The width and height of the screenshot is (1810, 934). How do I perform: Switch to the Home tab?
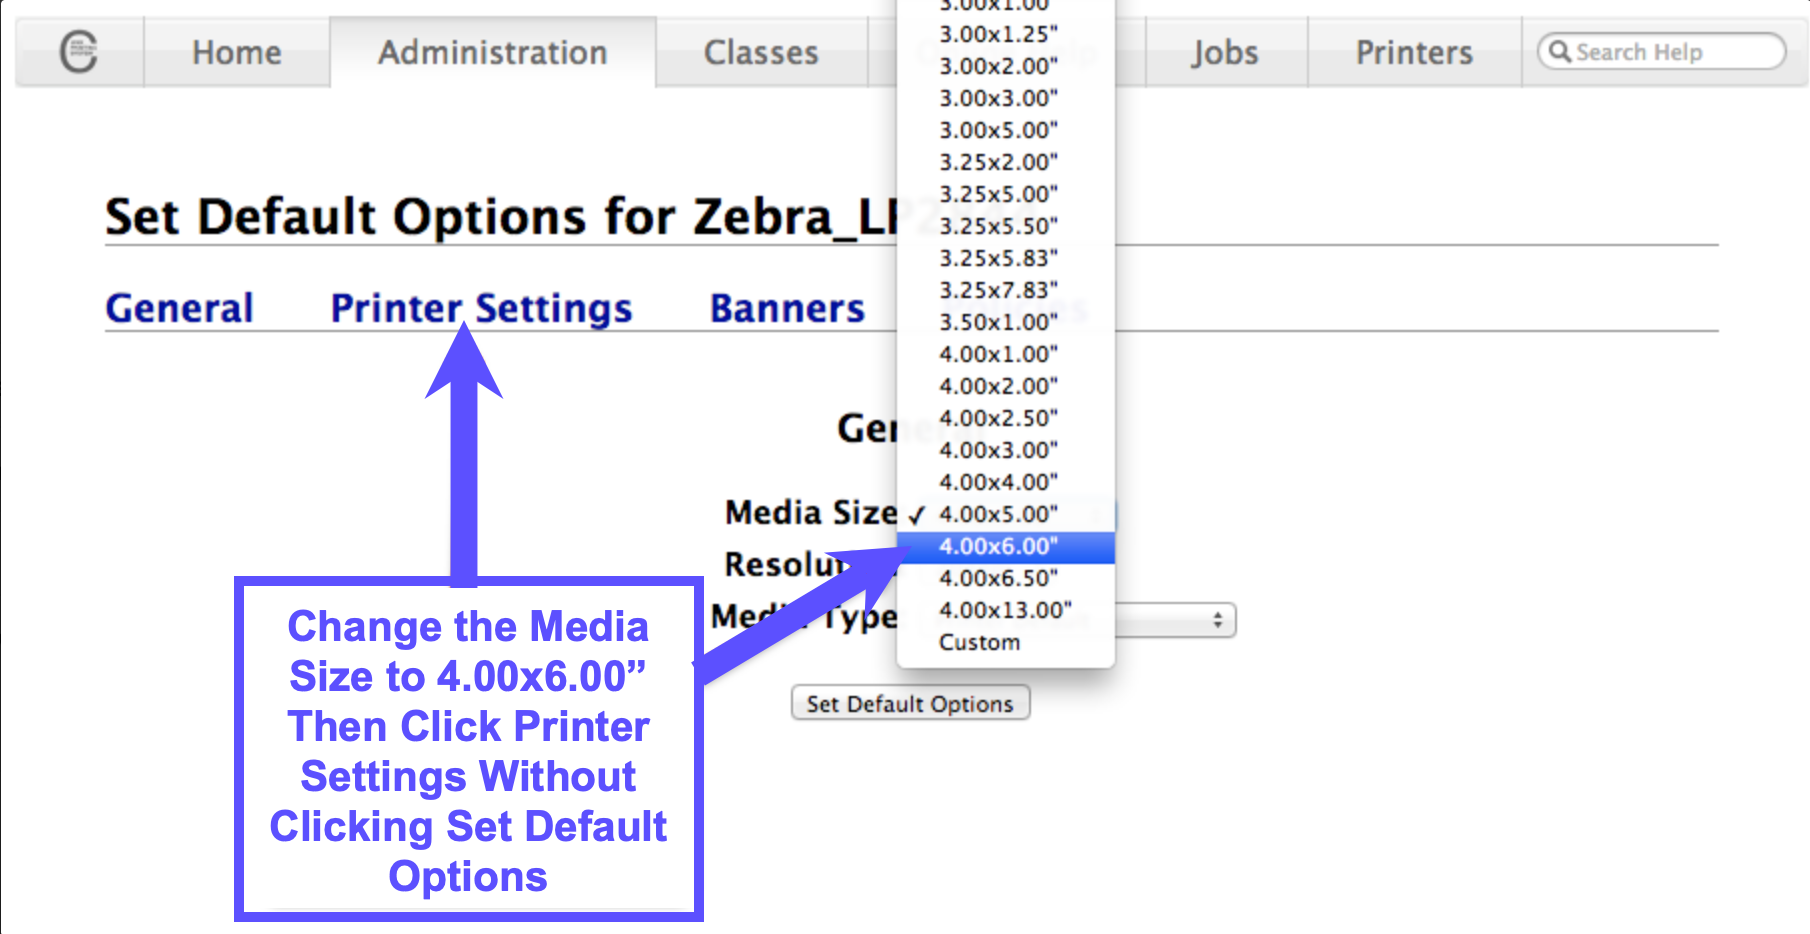coord(236,52)
